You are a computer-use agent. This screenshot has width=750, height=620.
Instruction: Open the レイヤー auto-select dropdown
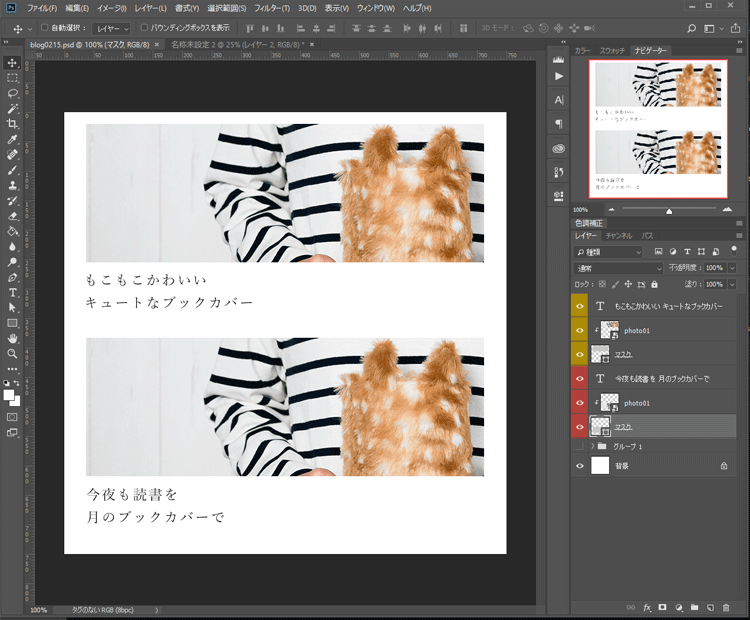pyautogui.click(x=111, y=29)
